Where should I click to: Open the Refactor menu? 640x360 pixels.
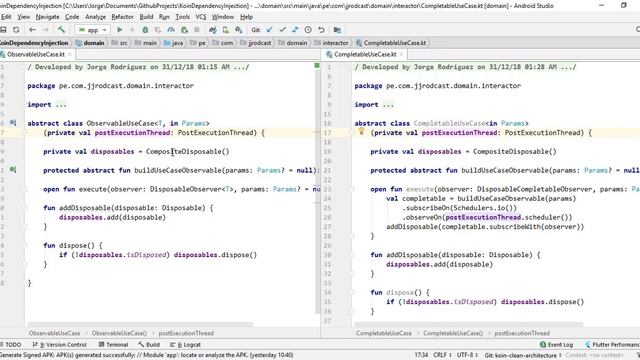pos(122,17)
